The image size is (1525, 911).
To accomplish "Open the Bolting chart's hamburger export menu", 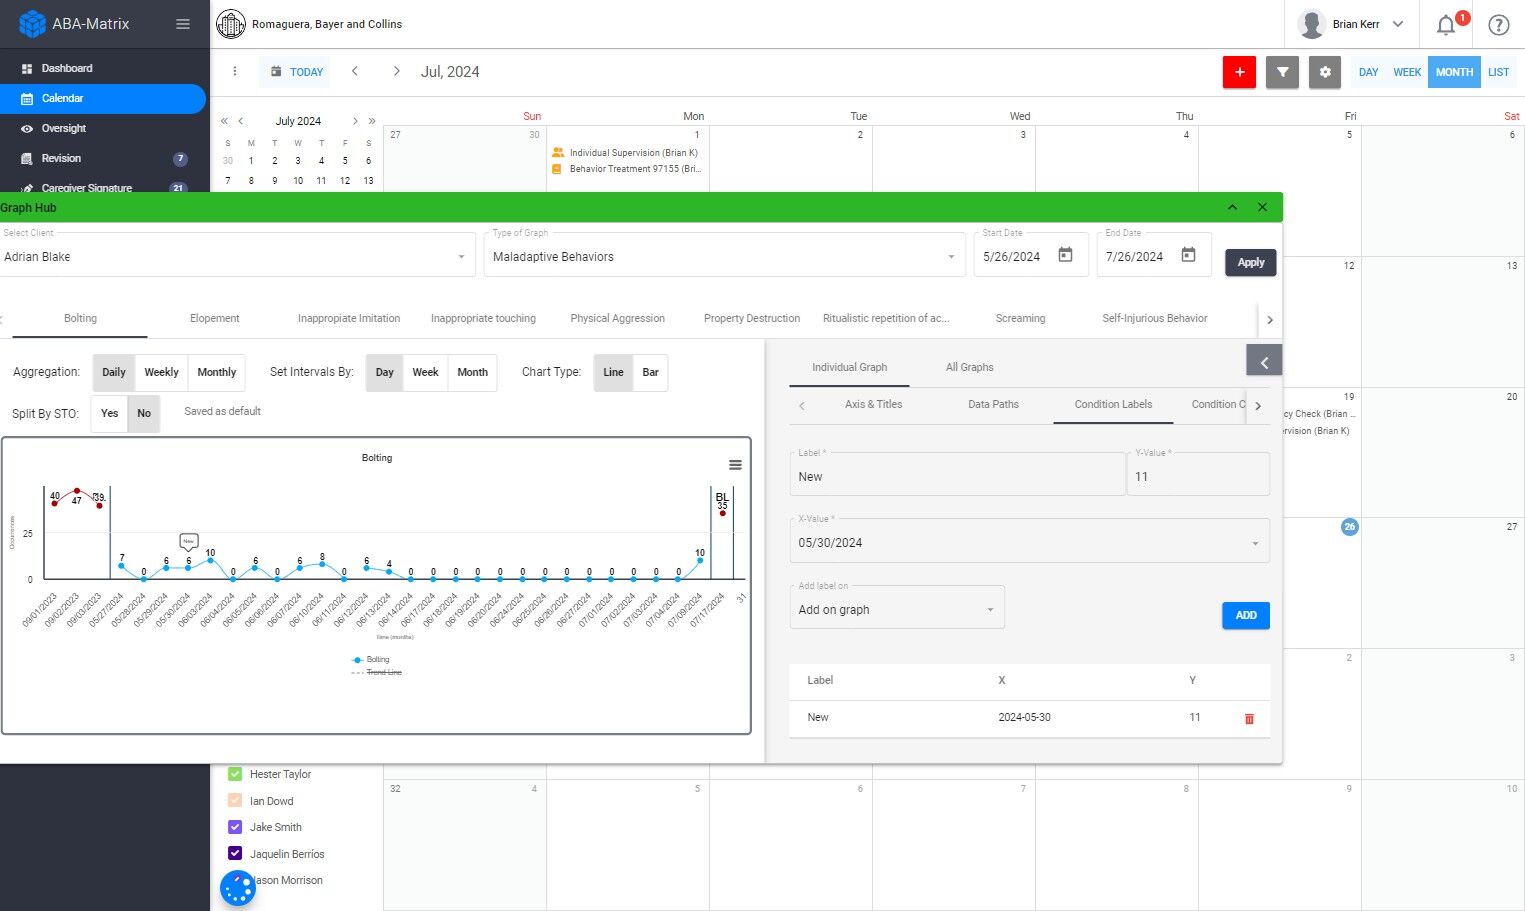I will (x=735, y=464).
